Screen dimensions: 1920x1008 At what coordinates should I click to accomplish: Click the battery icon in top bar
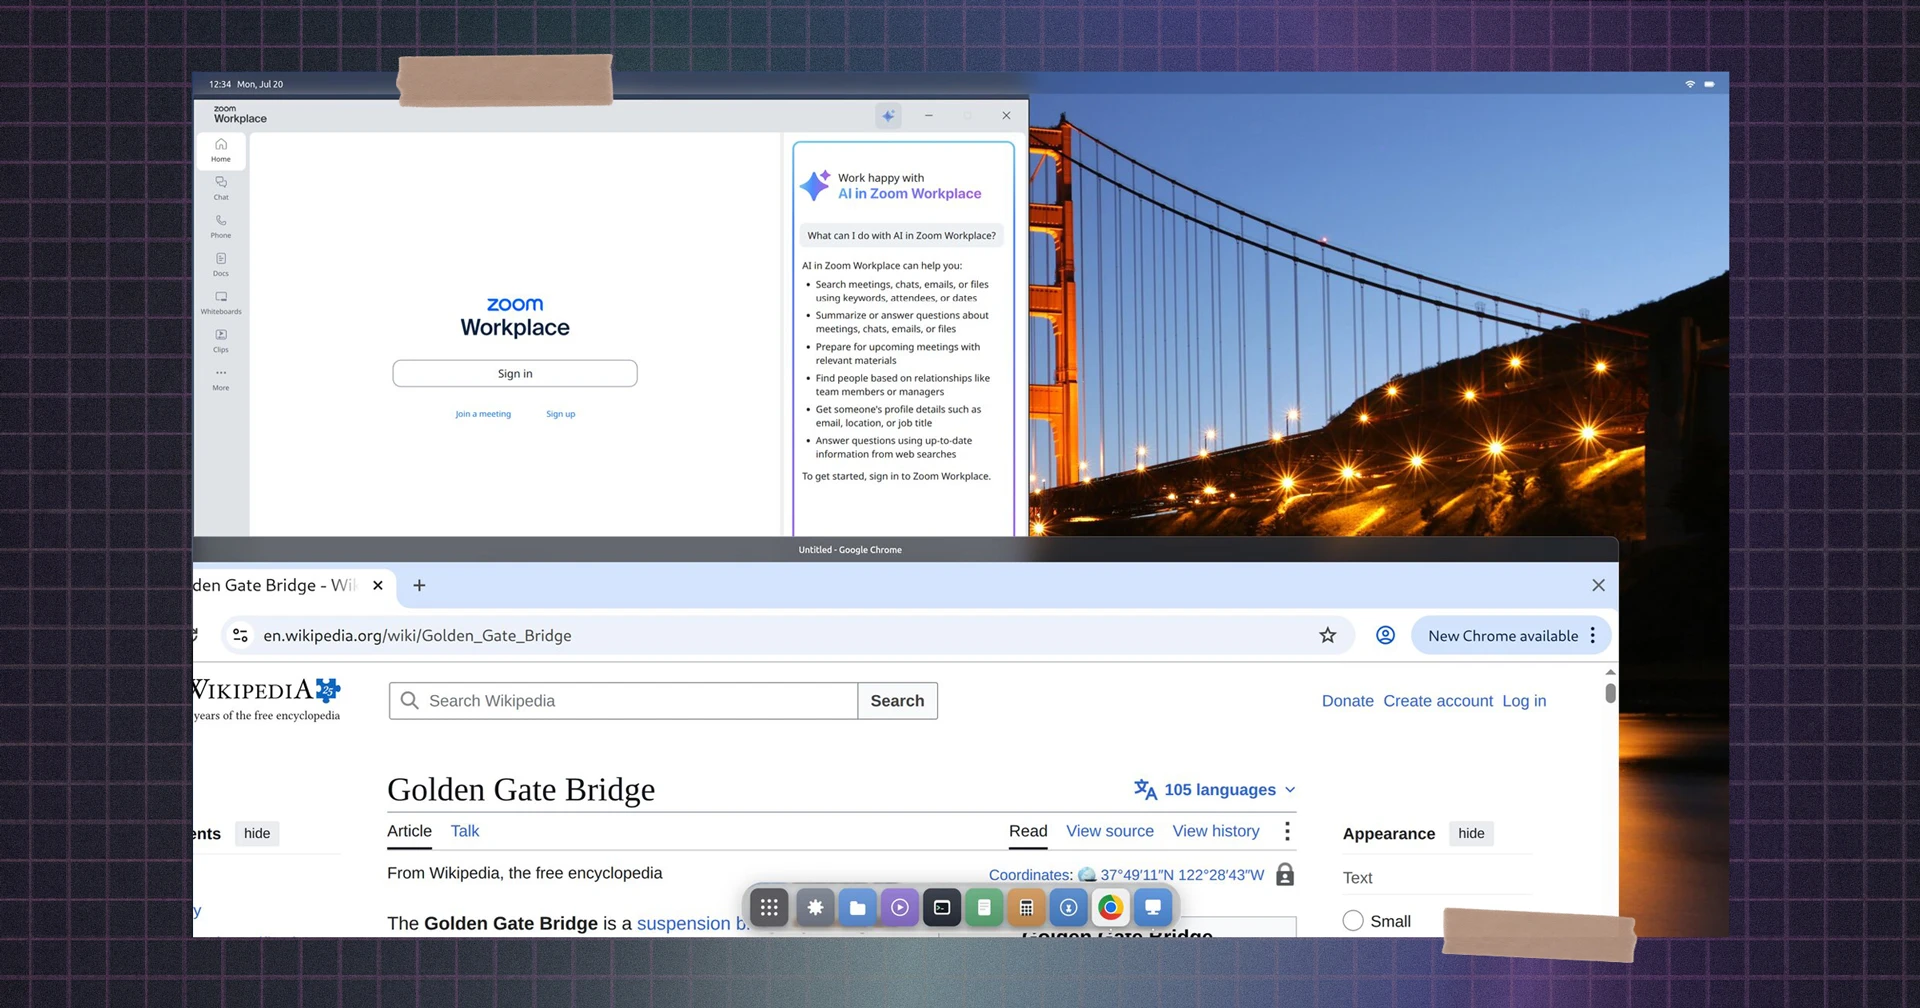1710,84
